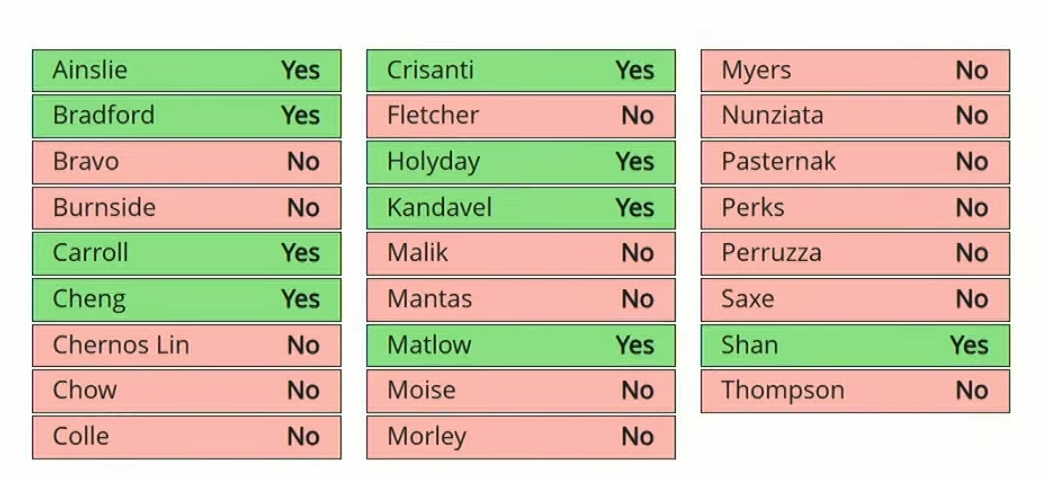The image size is (1045, 479).
Task: Click Carroll's green vote row
Action: pos(186,253)
